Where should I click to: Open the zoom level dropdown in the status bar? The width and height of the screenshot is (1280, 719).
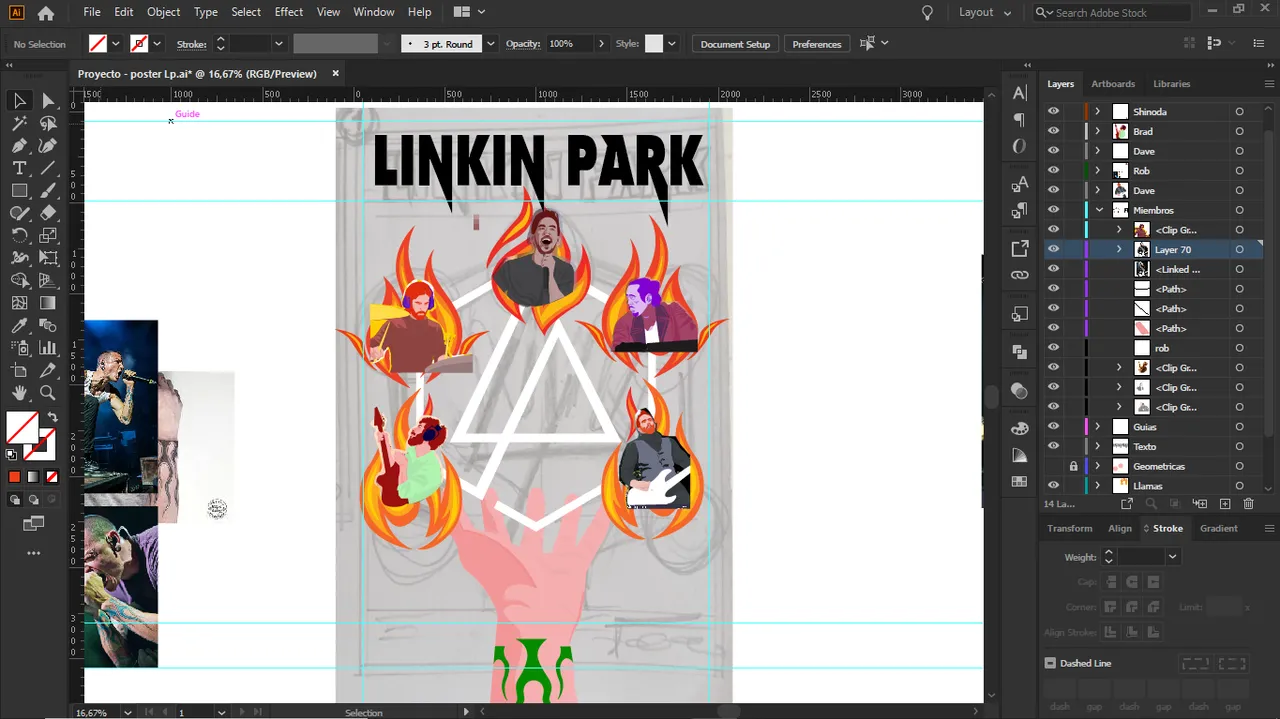[x=128, y=712]
